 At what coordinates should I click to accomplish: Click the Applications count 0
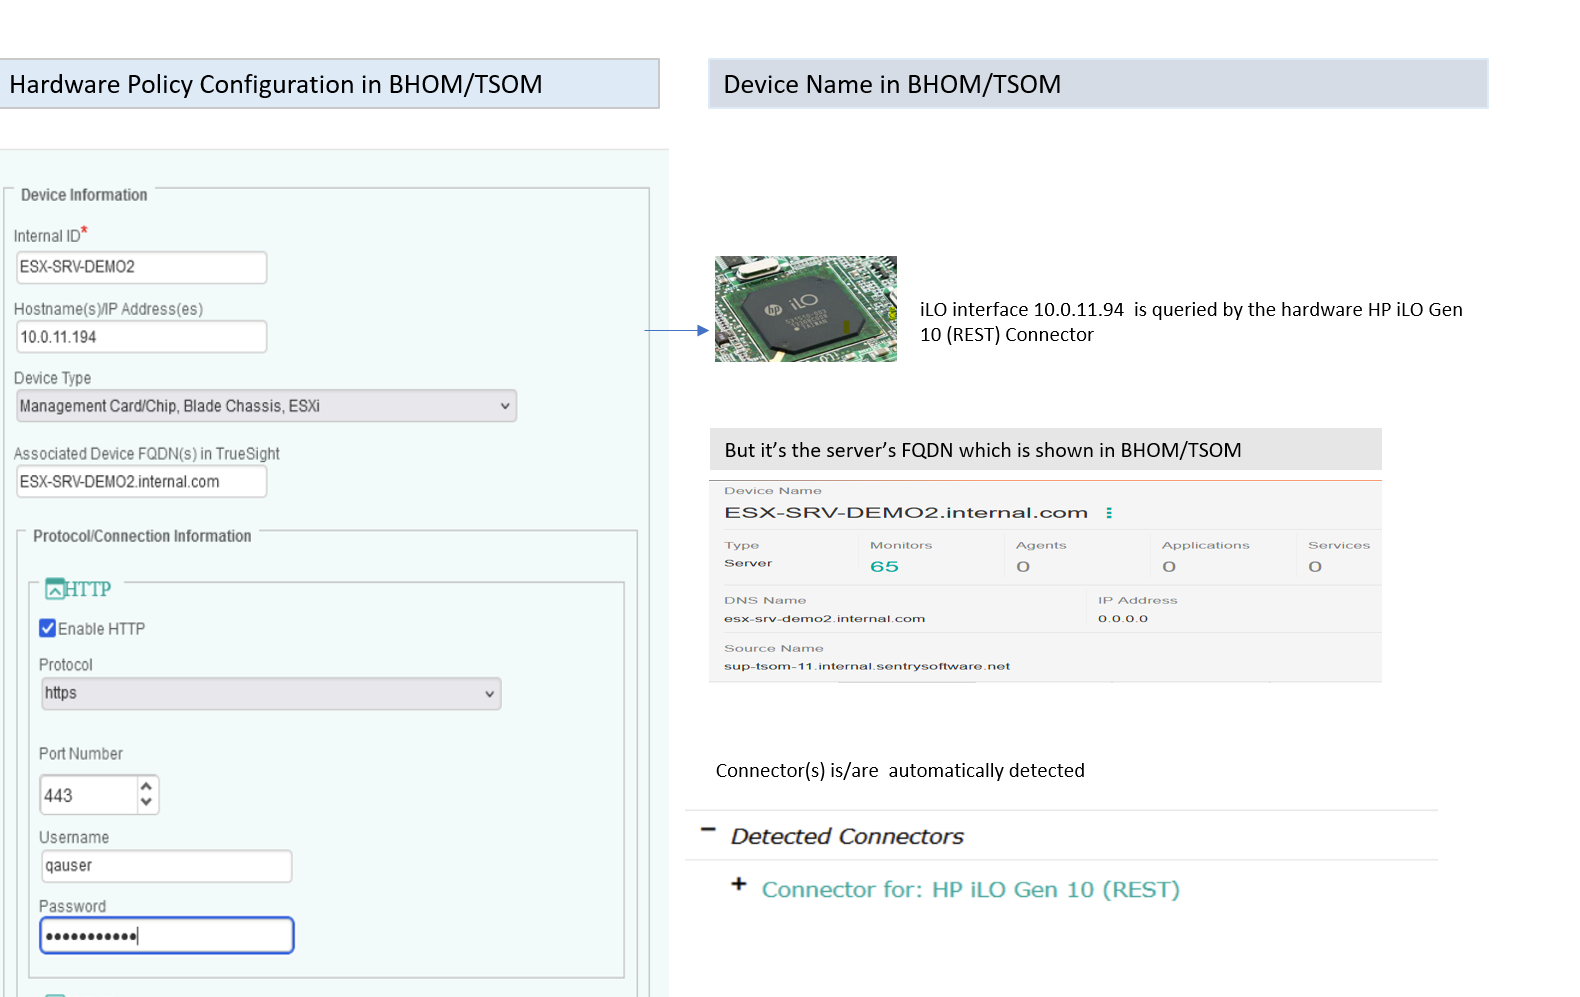point(1169,567)
